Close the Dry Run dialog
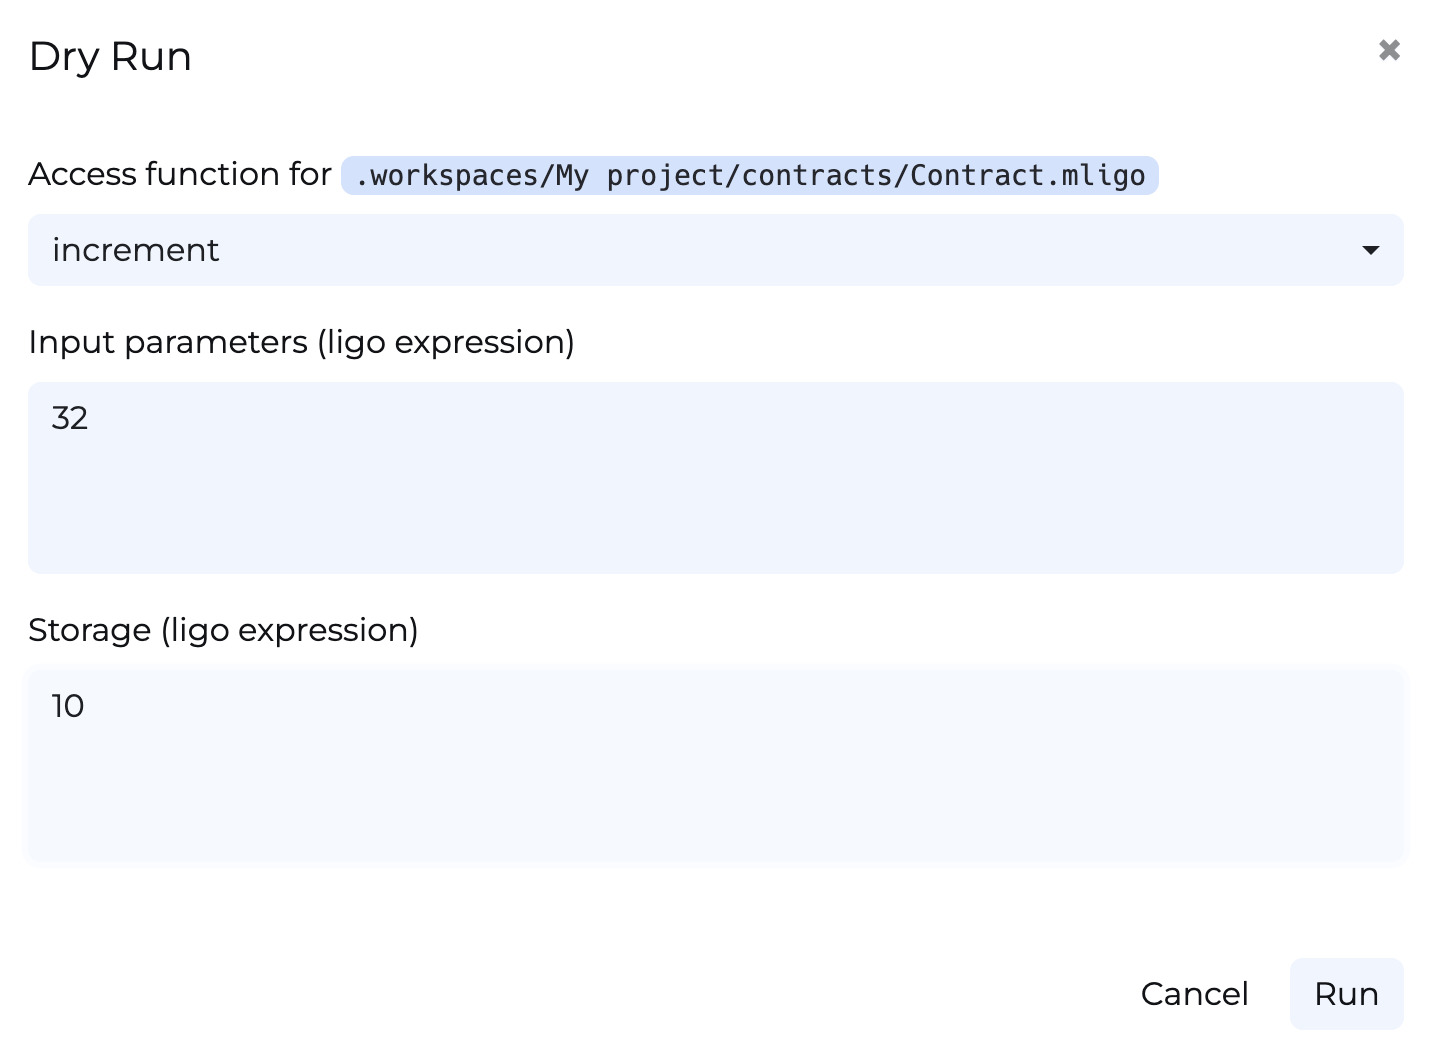This screenshot has width=1432, height=1050. pyautogui.click(x=1389, y=50)
